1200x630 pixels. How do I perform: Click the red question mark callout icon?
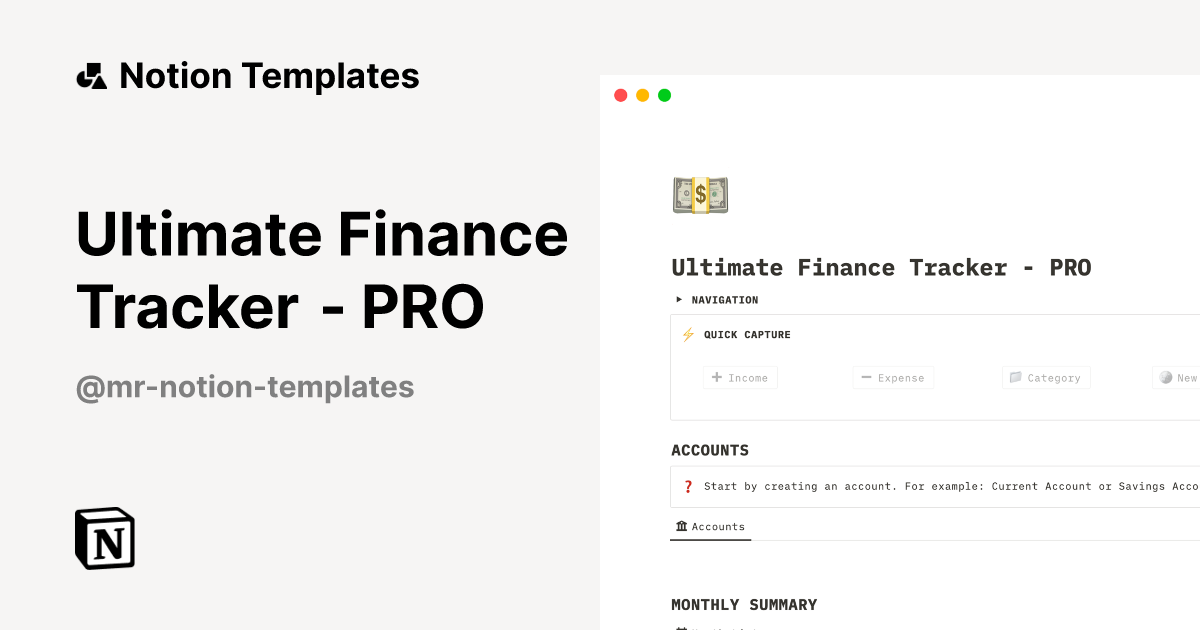[x=687, y=486]
